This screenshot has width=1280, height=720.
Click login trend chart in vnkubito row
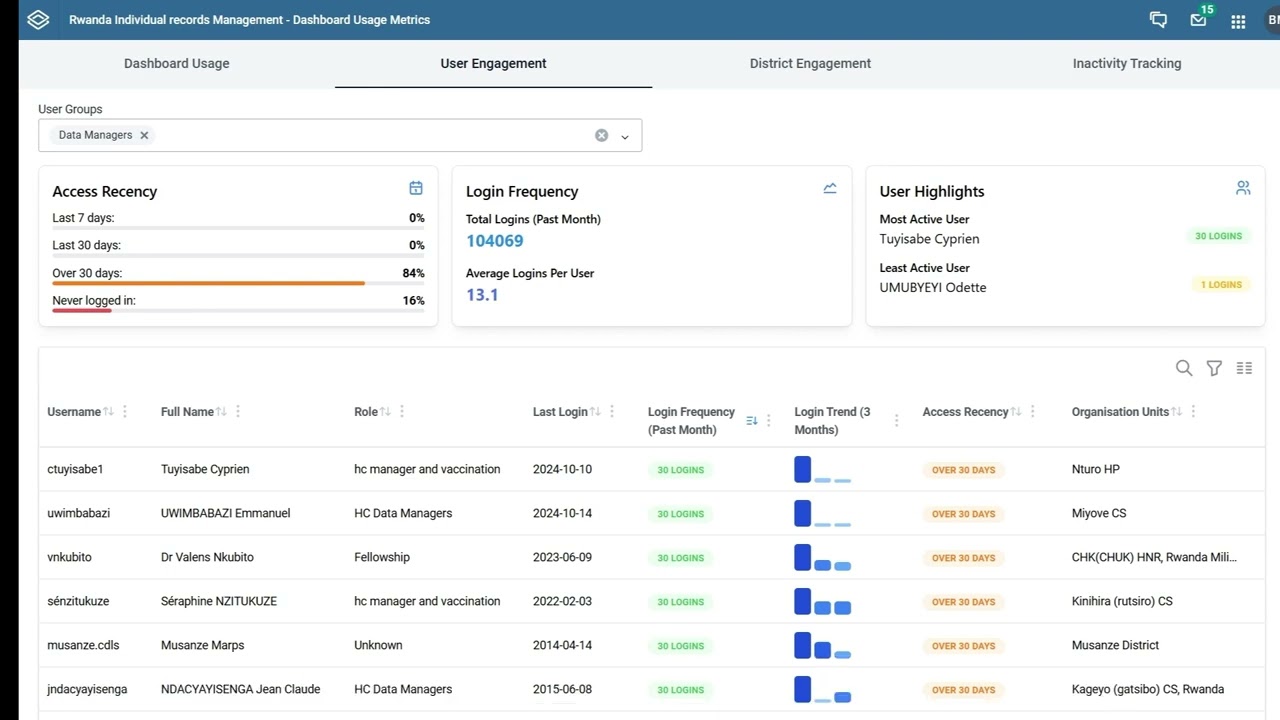pos(823,558)
